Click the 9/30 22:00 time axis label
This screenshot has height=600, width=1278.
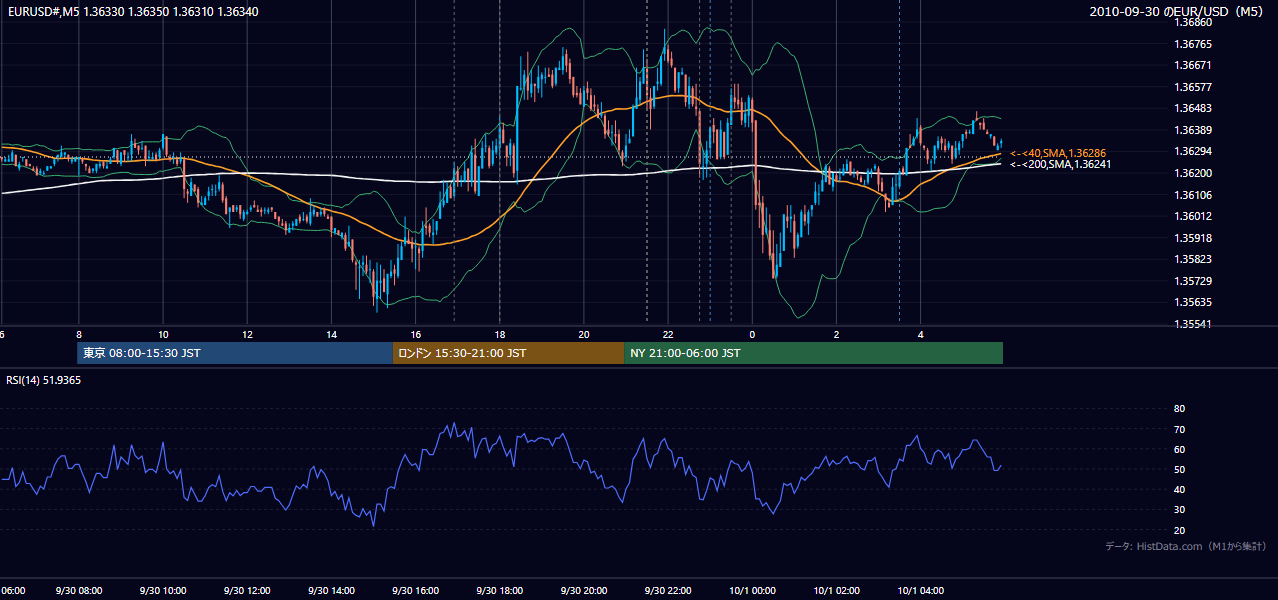point(668,591)
